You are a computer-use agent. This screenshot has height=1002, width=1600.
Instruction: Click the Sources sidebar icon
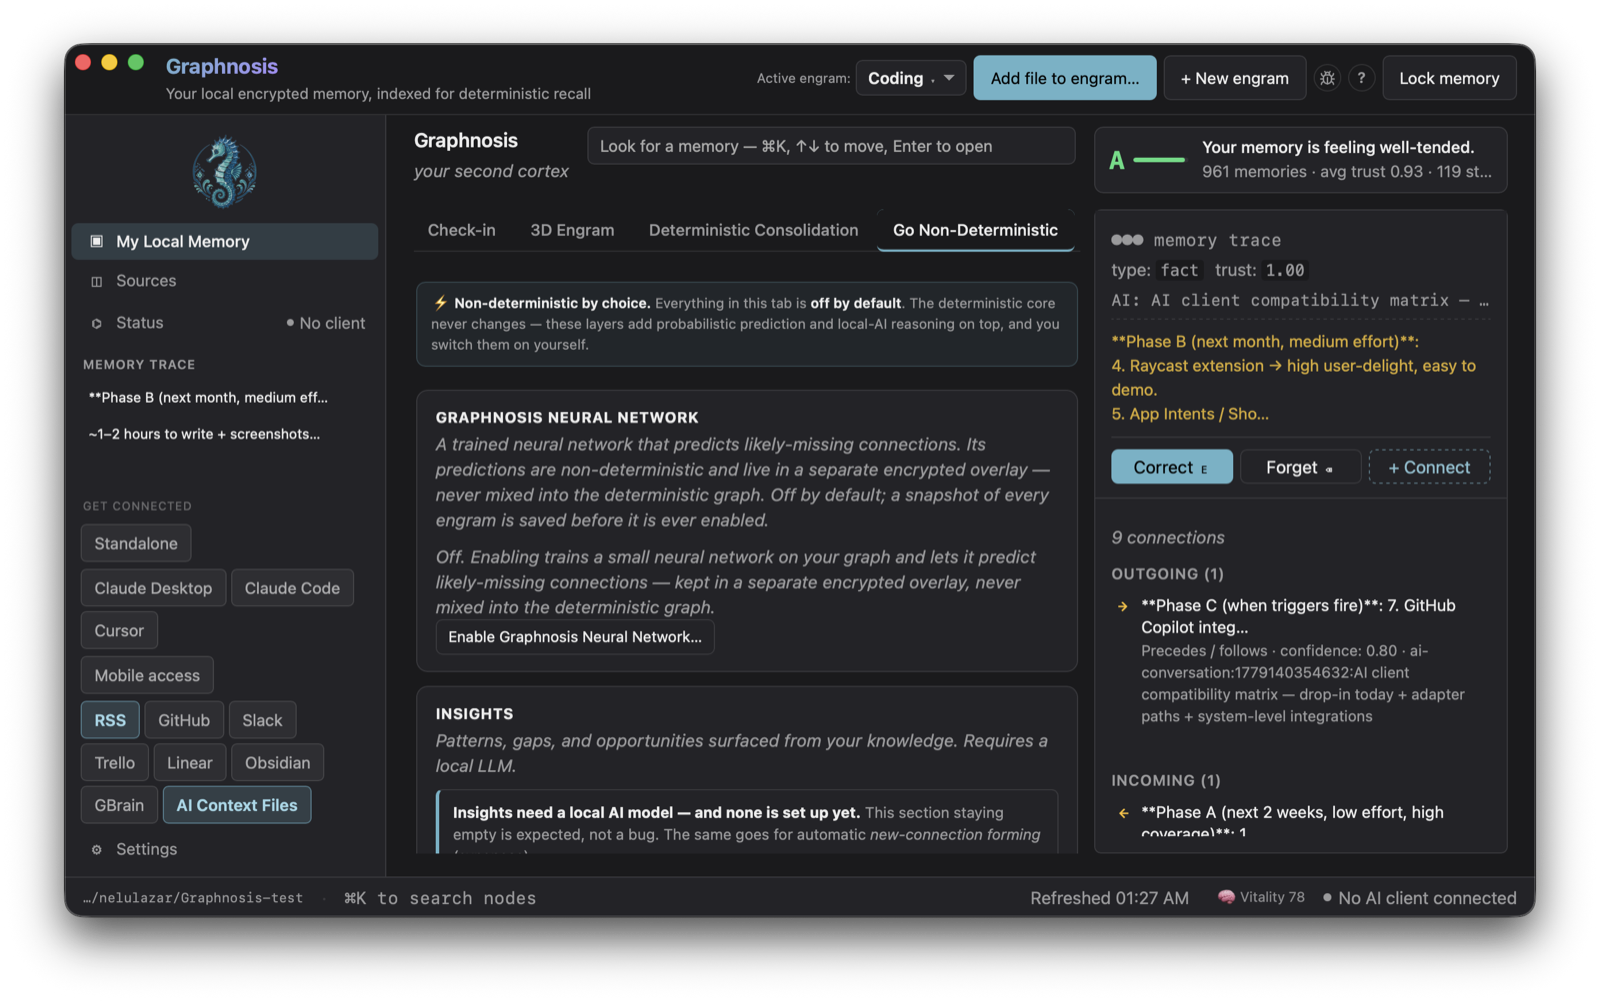[x=97, y=282]
